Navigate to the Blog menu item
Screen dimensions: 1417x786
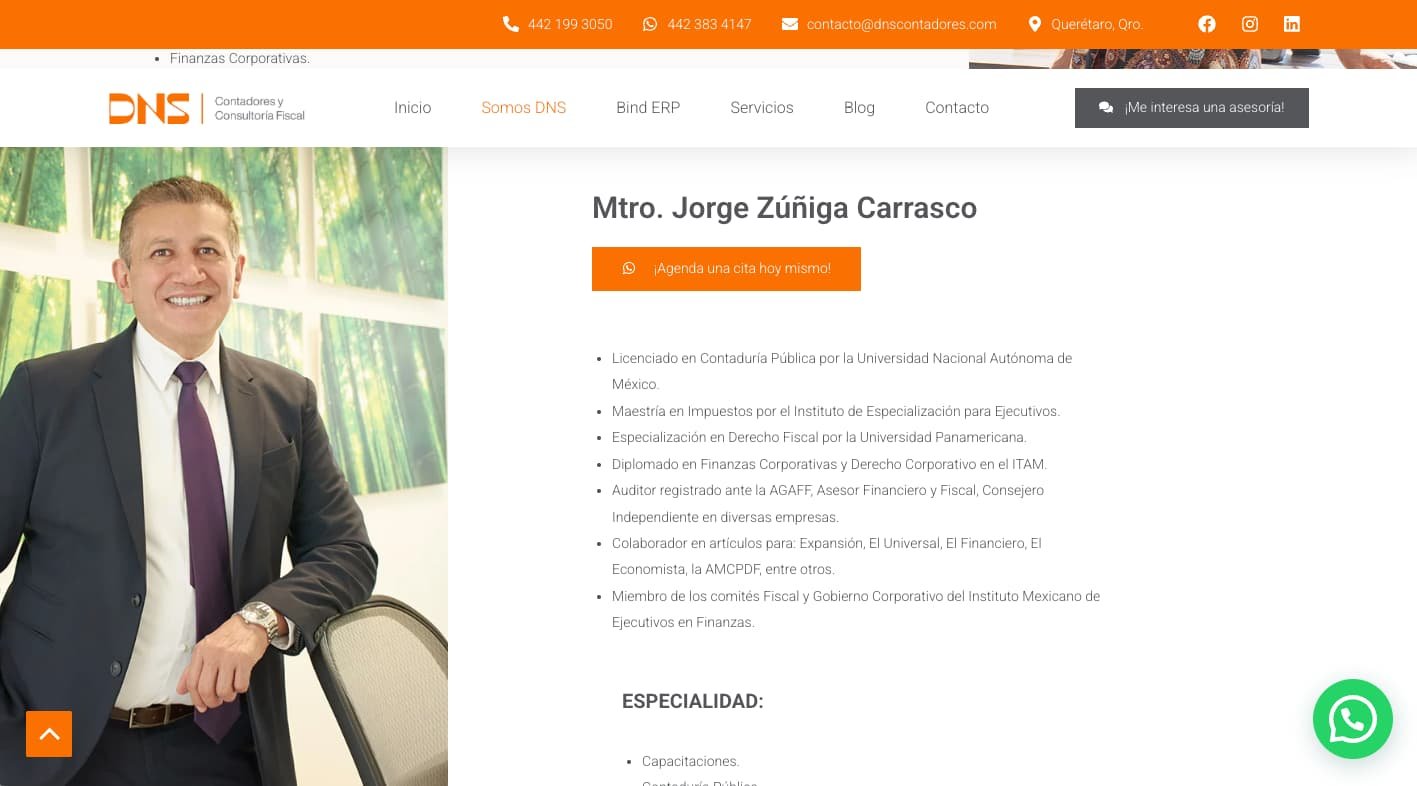pos(859,108)
